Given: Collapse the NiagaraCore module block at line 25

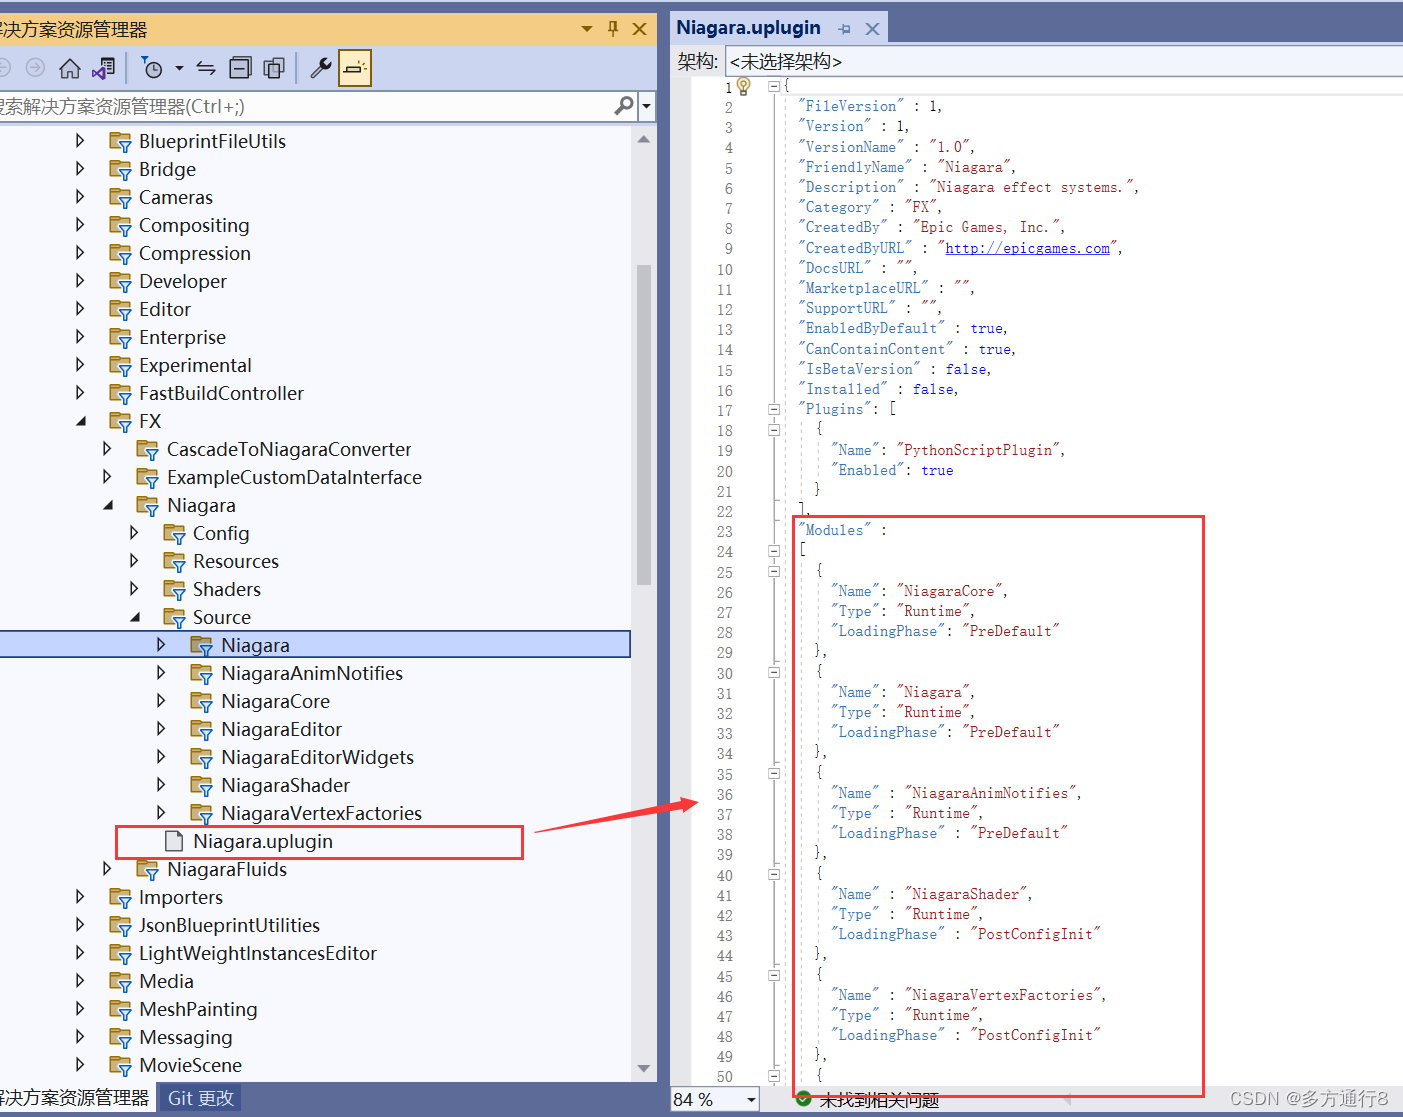Looking at the screenshot, I should [x=774, y=571].
